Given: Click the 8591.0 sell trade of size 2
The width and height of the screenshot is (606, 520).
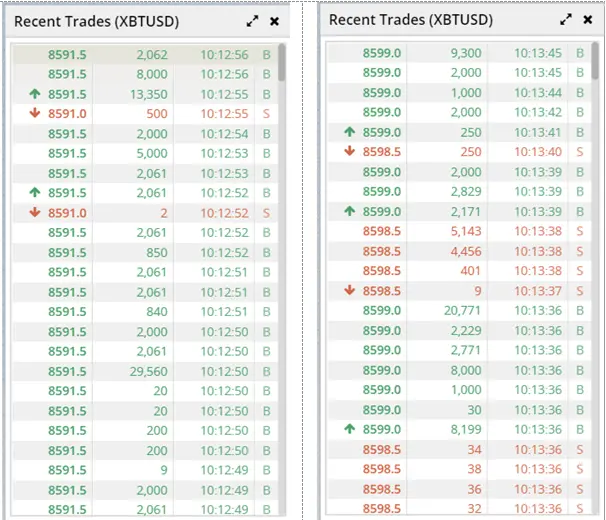Looking at the screenshot, I should click(x=146, y=213).
